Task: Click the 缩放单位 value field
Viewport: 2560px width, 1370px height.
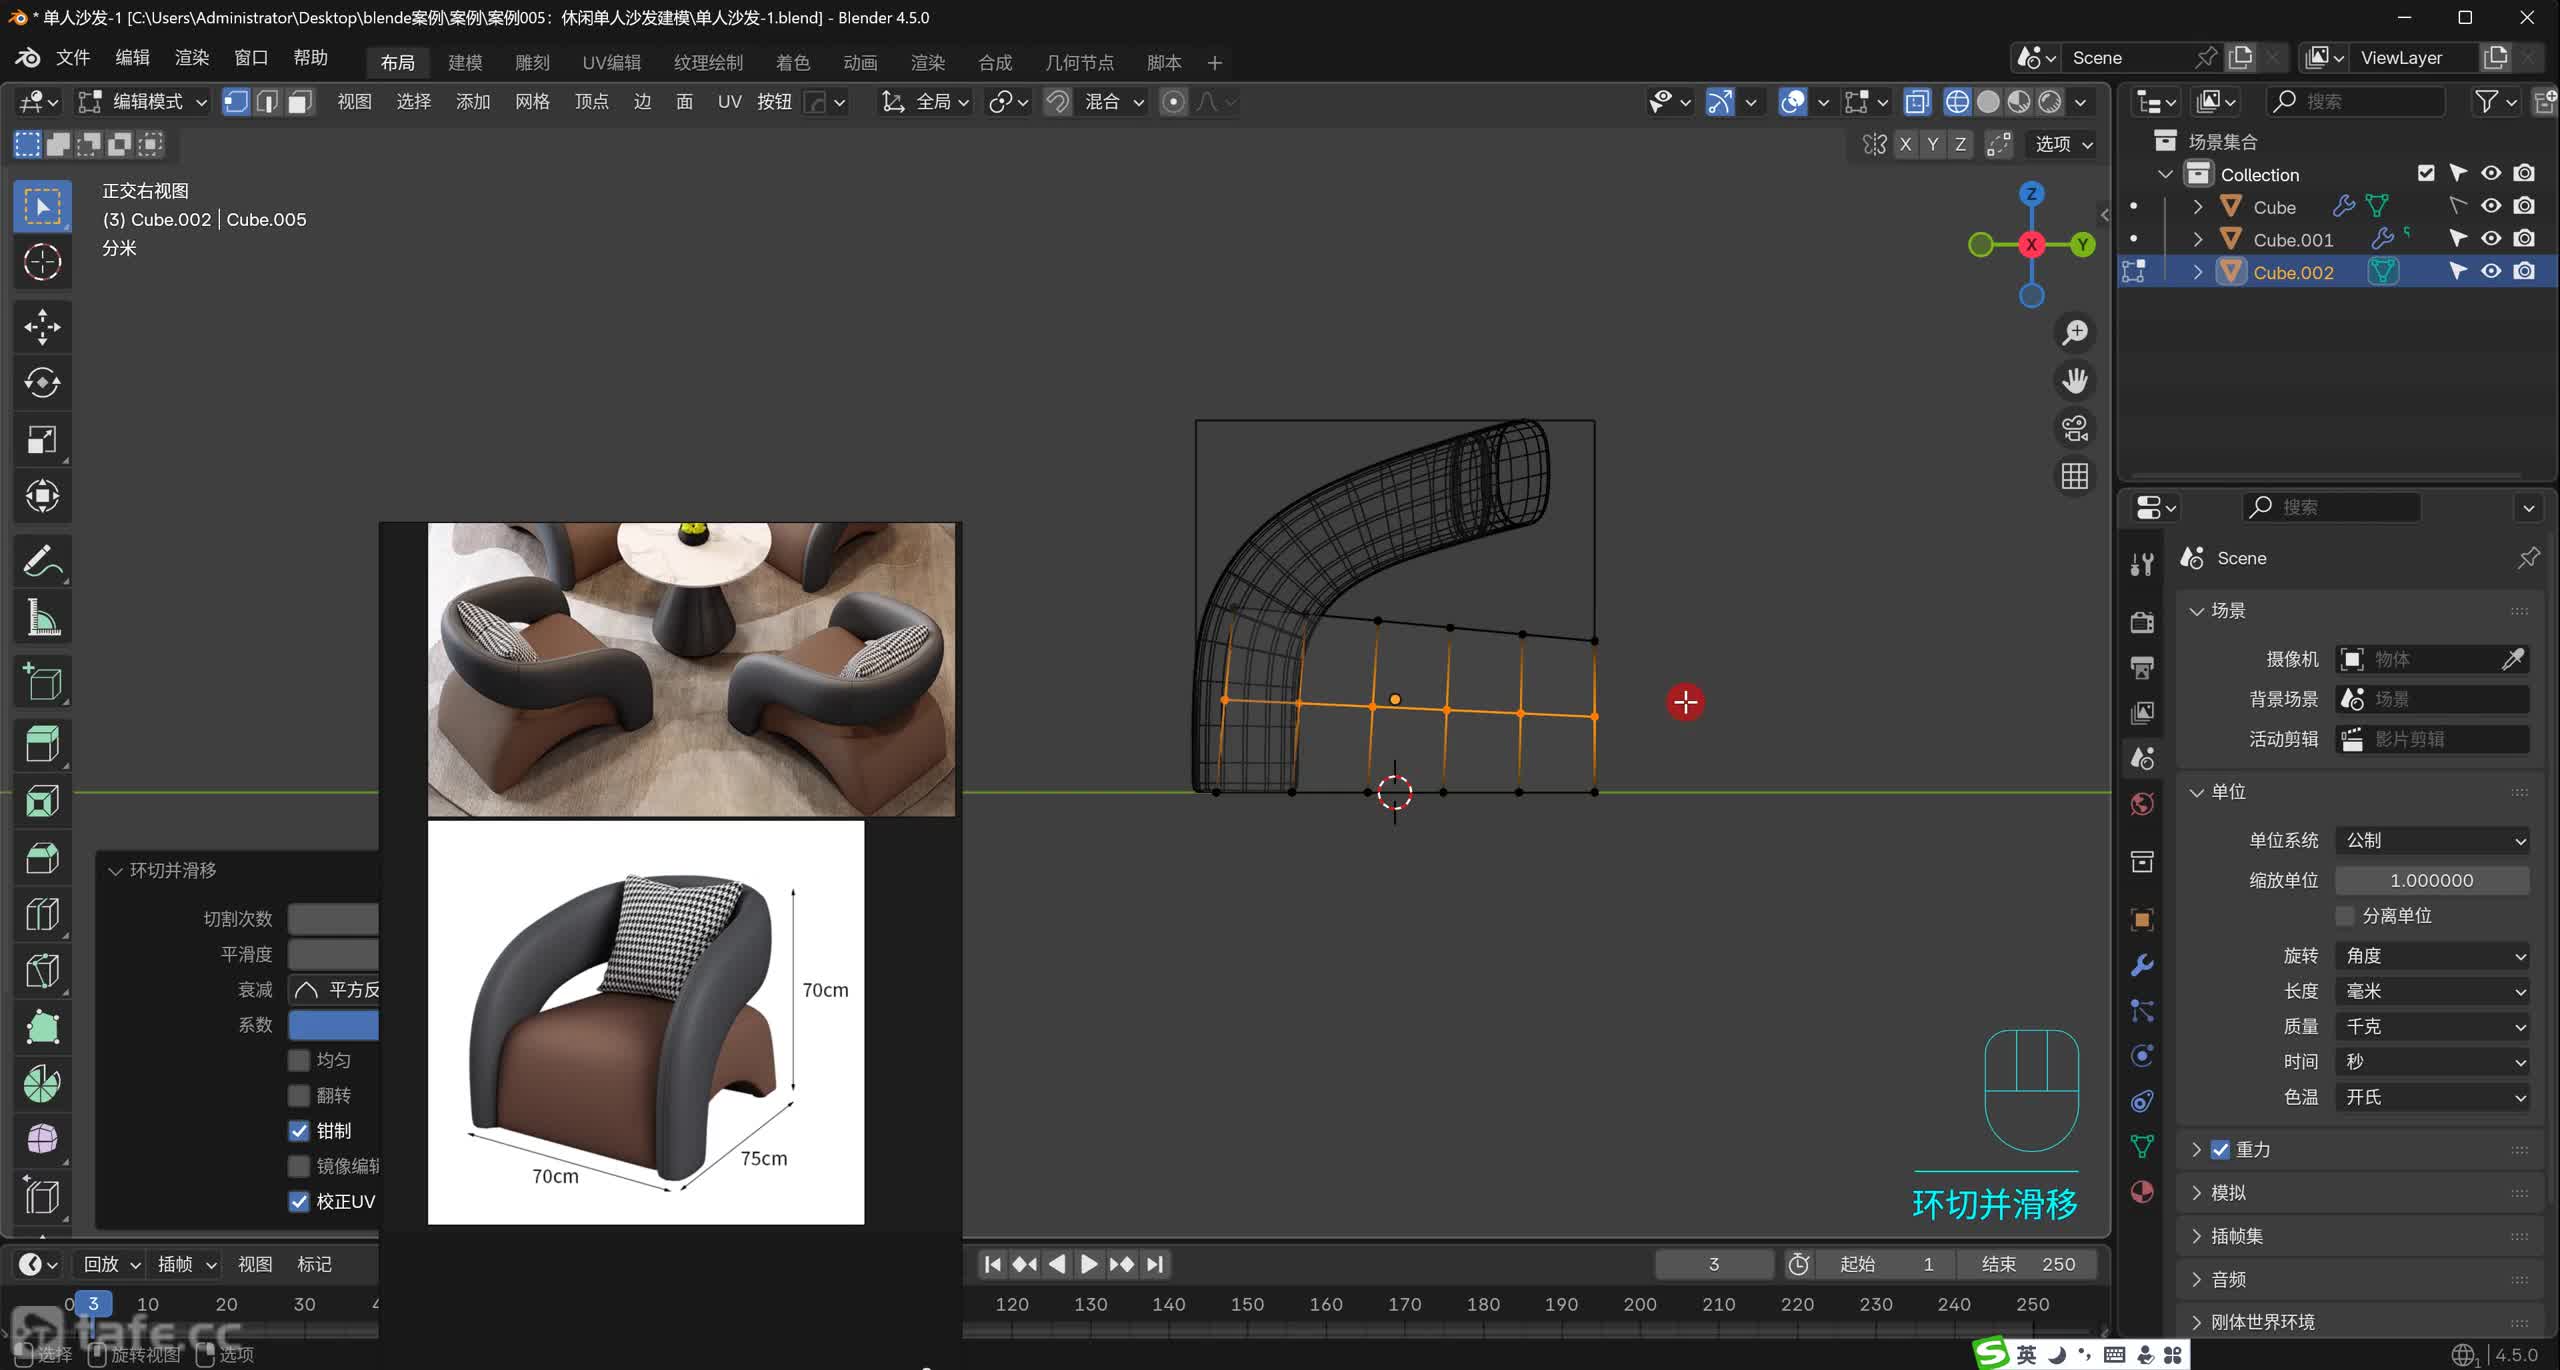Action: pos(2432,880)
